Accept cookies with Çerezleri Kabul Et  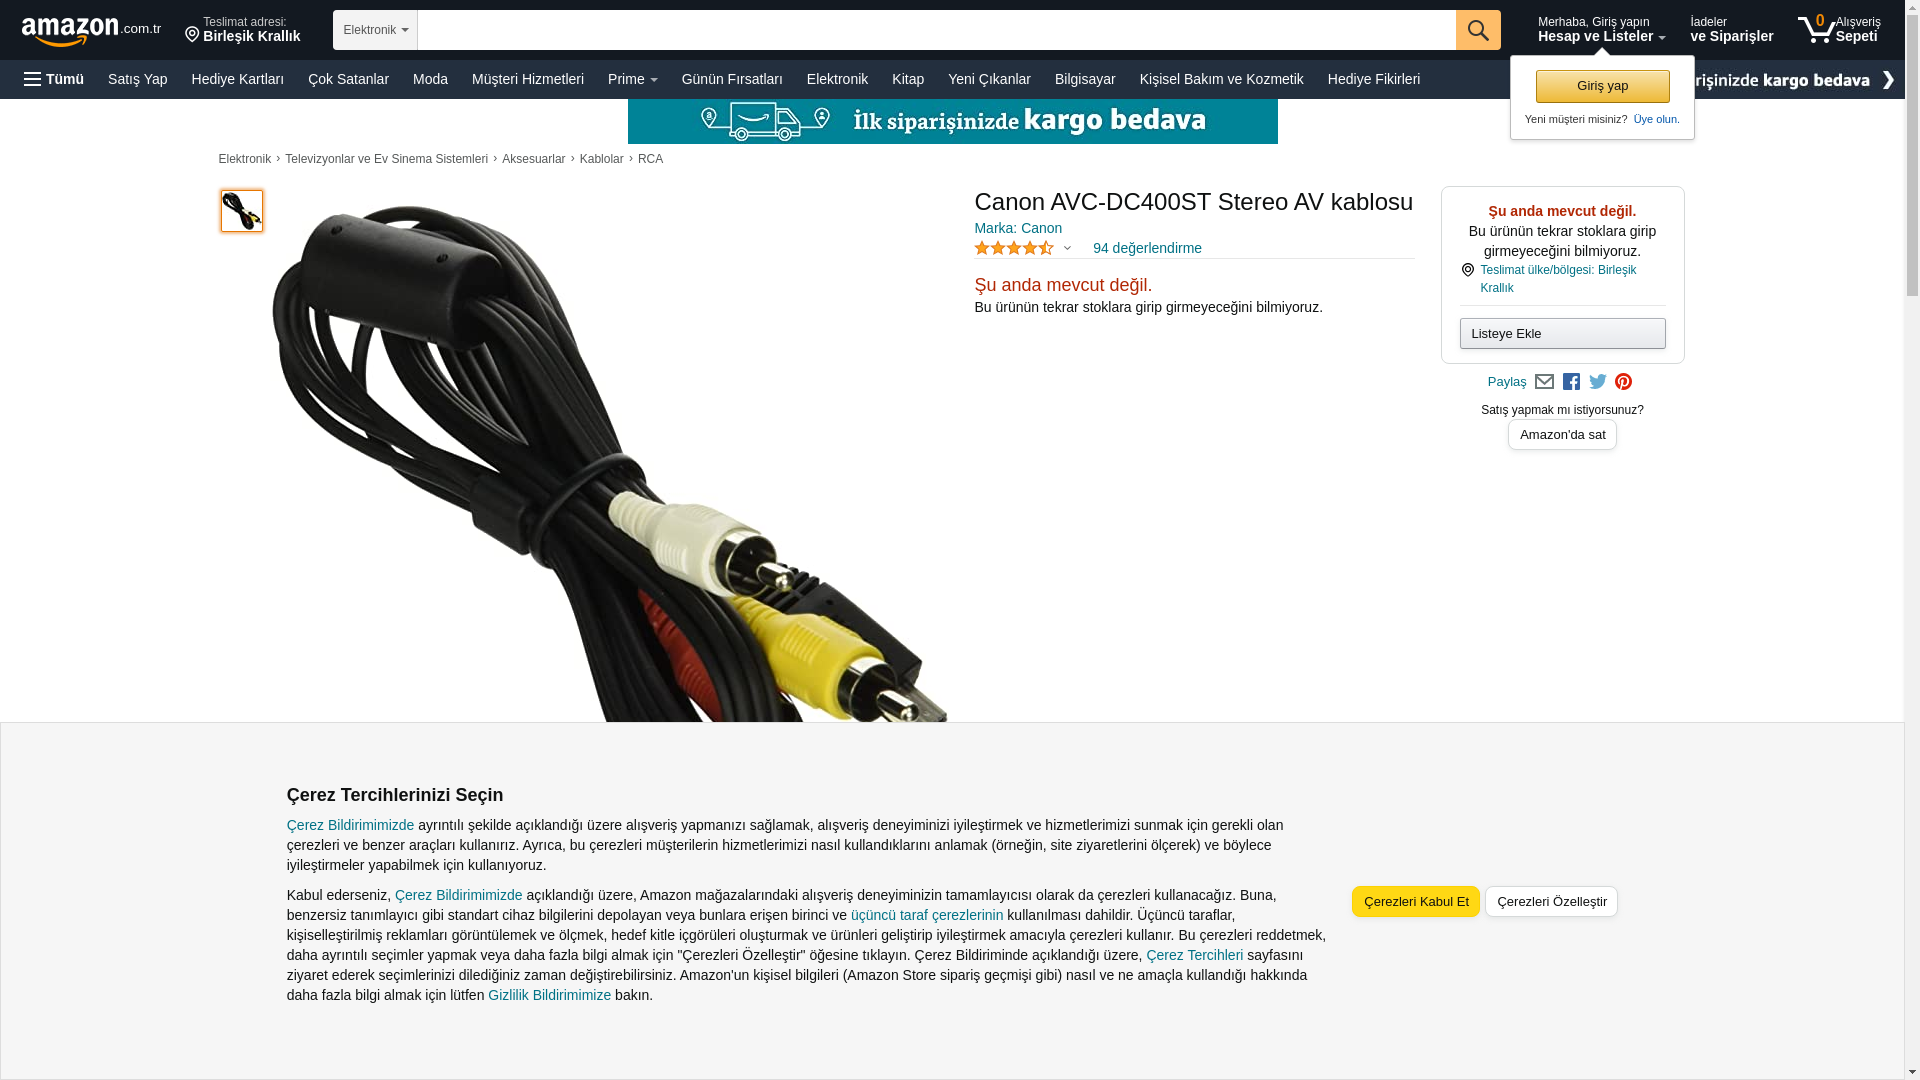coord(1416,901)
